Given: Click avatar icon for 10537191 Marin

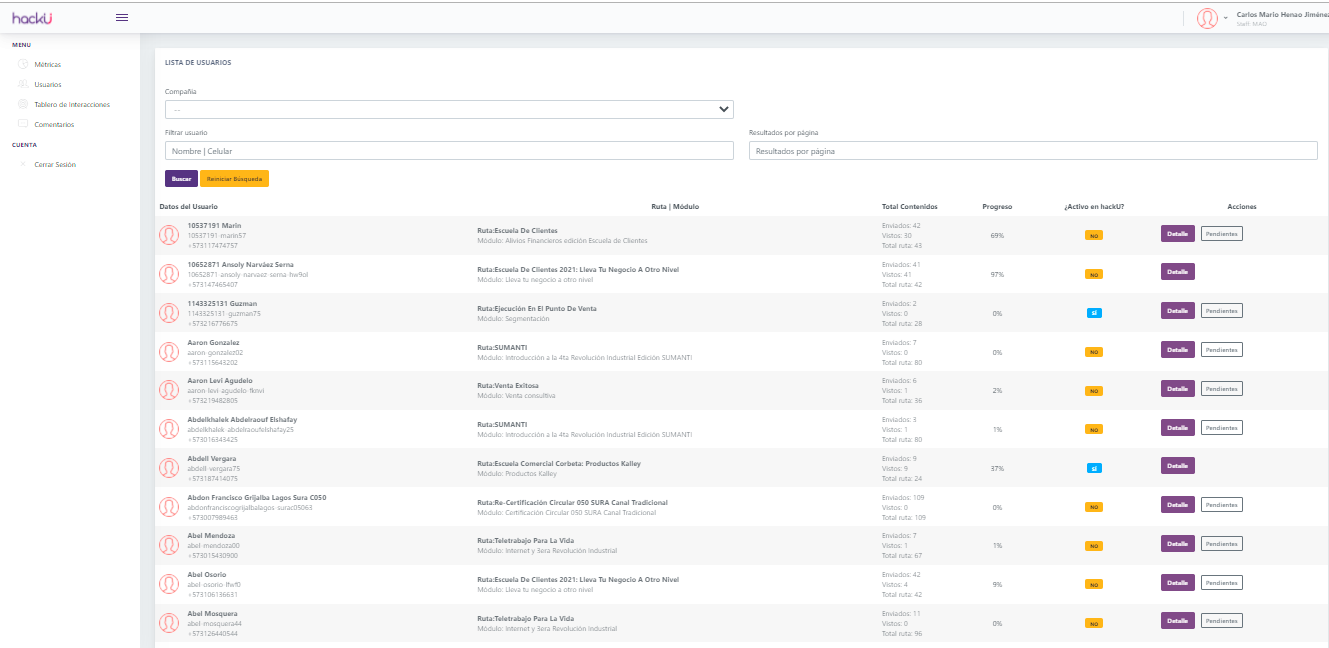Looking at the screenshot, I should click(169, 235).
